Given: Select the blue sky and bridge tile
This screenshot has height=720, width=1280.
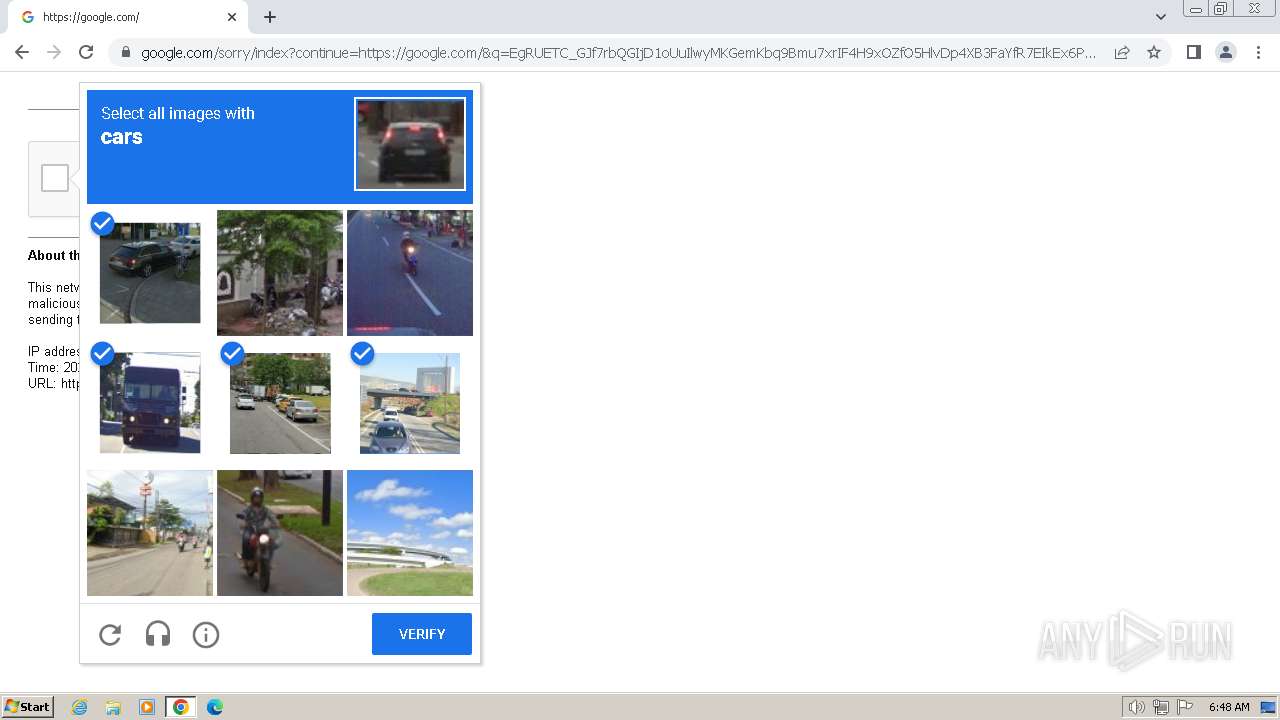Looking at the screenshot, I should click(x=410, y=533).
